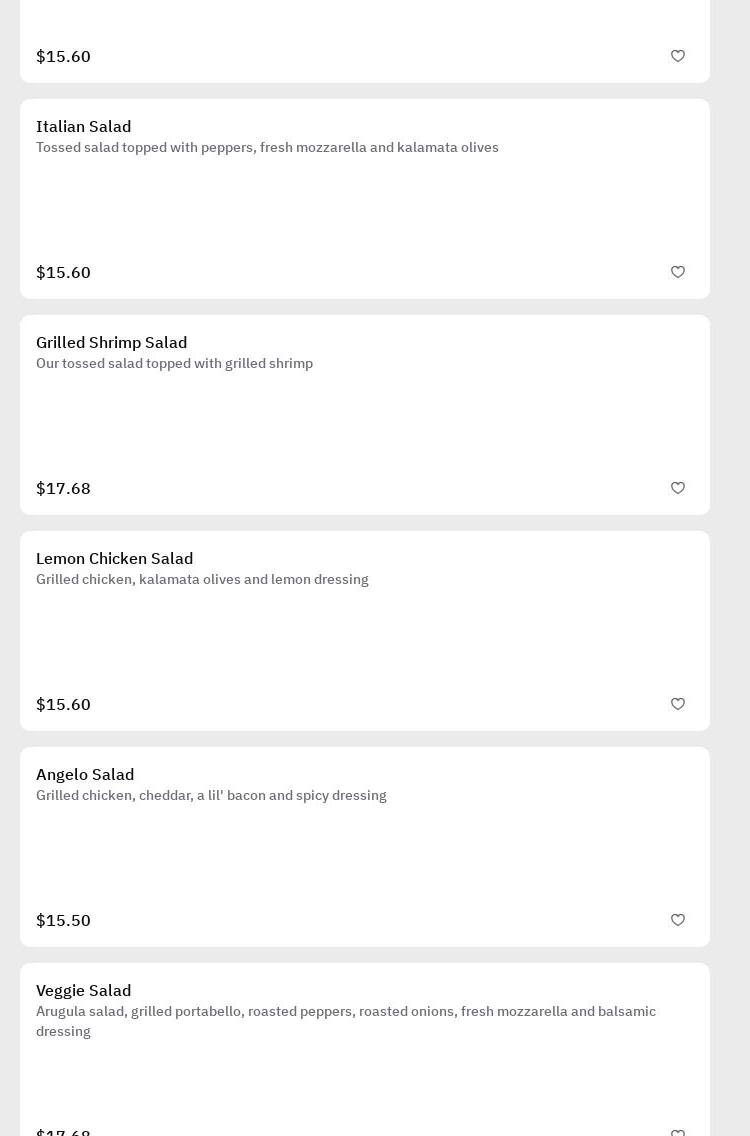The image size is (750, 1136).
Task: Save Veggie Salad with its heart icon
Action: click(678, 1132)
